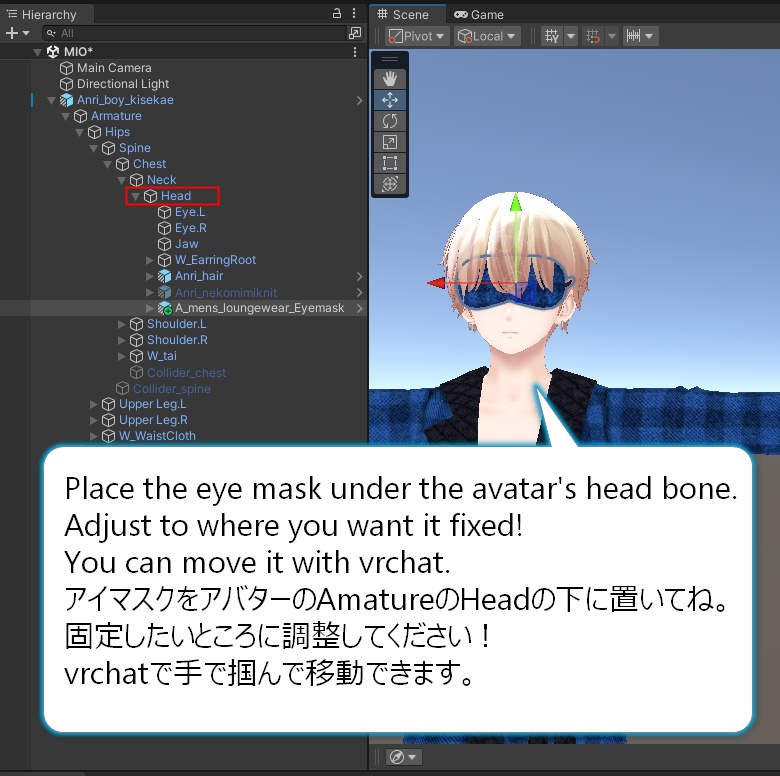
Task: Select the Rect tool
Action: coord(390,163)
